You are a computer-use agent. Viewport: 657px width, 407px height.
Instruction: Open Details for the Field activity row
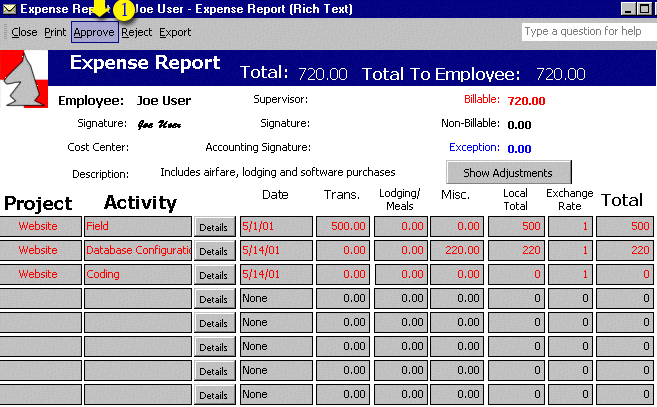[214, 227]
